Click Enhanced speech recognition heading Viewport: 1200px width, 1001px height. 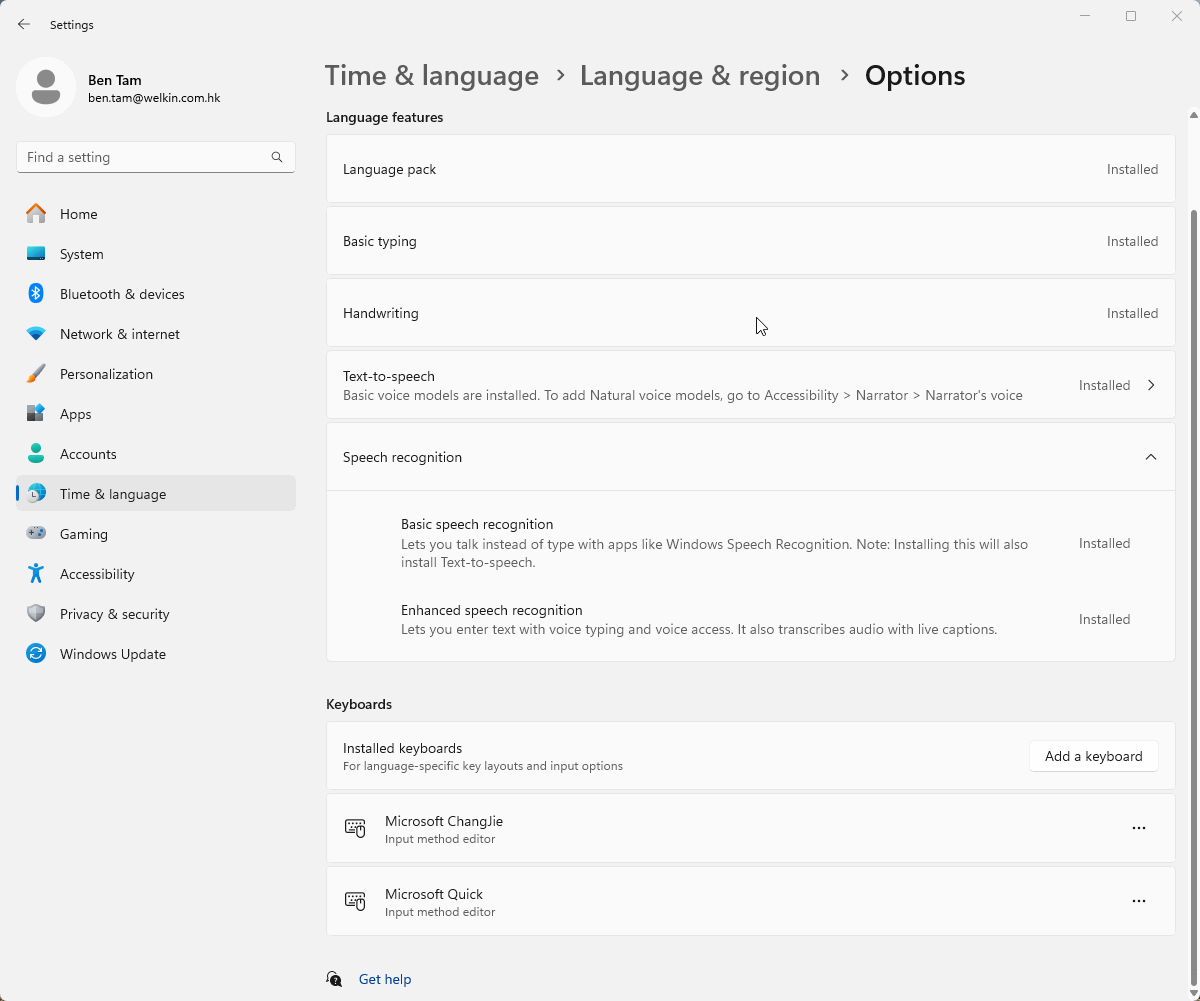pyautogui.click(x=492, y=610)
